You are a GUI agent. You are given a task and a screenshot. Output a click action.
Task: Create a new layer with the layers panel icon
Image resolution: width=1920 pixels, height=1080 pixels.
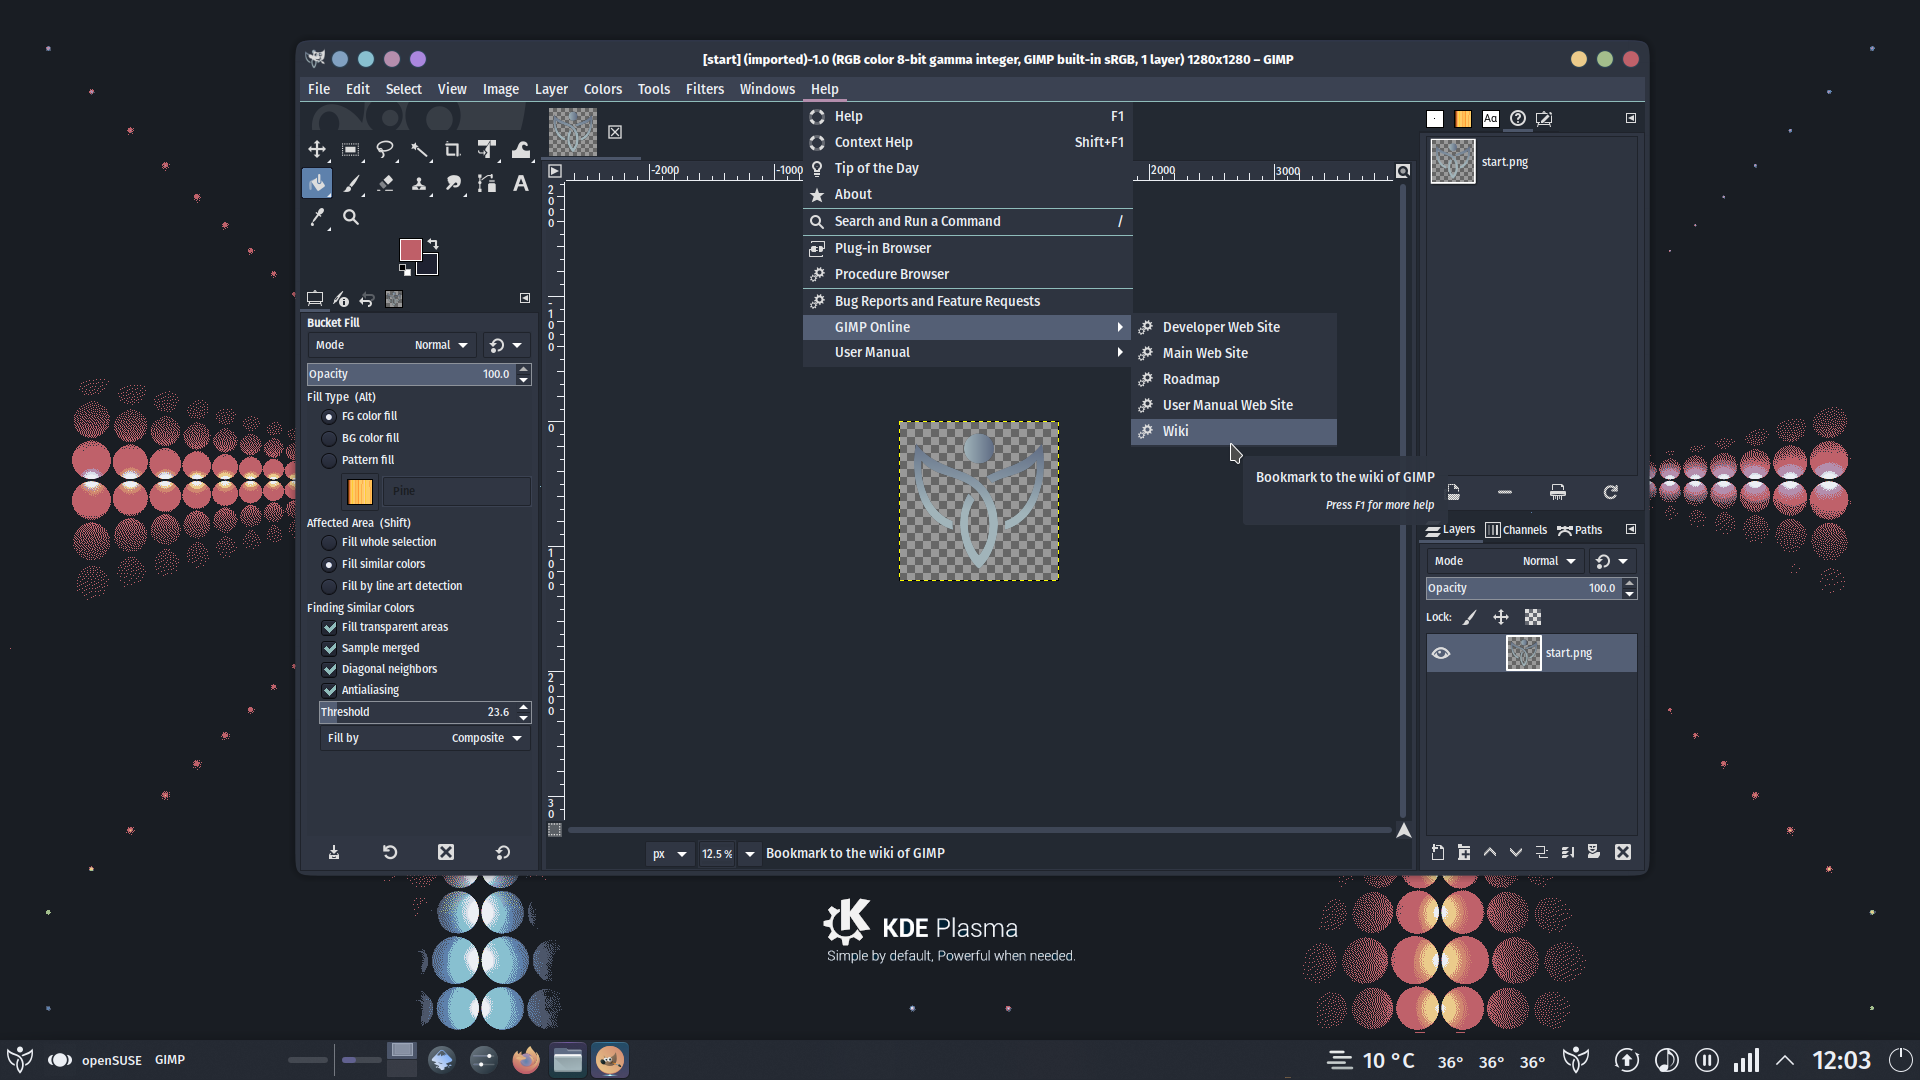(1437, 852)
